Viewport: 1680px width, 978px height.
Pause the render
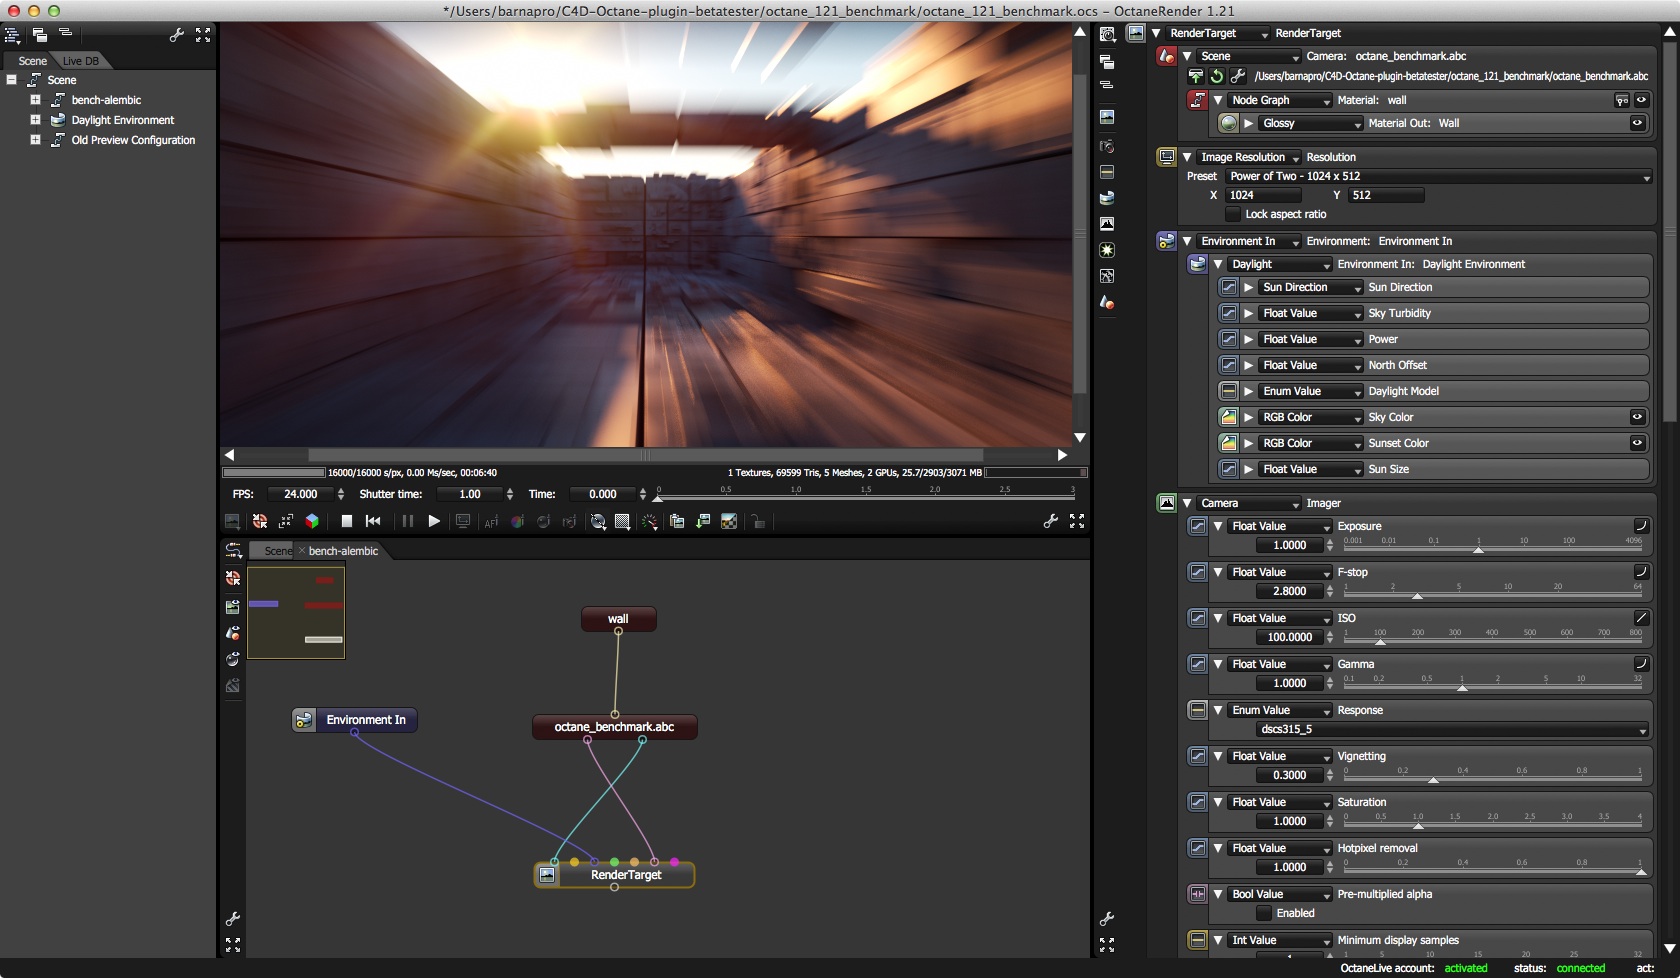click(407, 521)
